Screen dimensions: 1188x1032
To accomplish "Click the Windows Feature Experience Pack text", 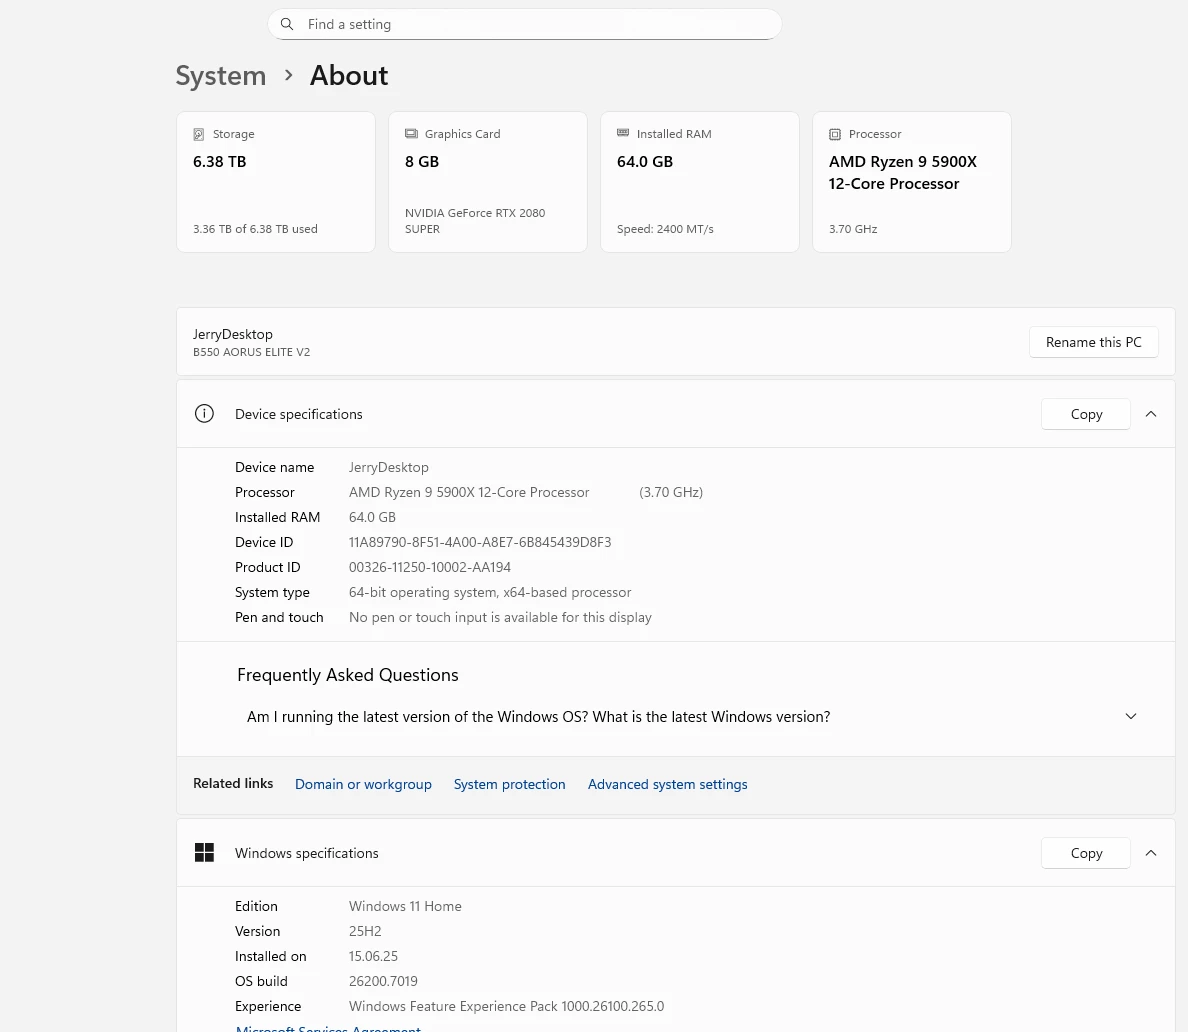I will pos(506,1006).
